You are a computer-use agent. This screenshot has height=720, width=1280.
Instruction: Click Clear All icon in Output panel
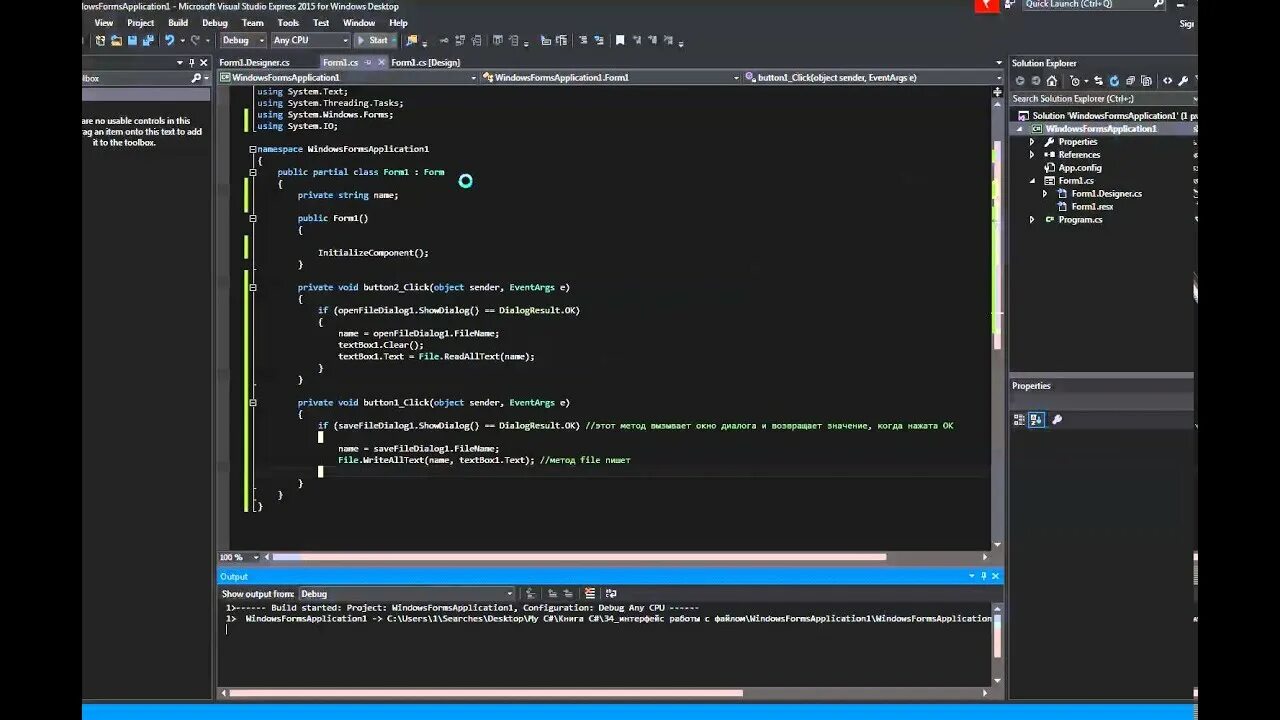click(589, 594)
